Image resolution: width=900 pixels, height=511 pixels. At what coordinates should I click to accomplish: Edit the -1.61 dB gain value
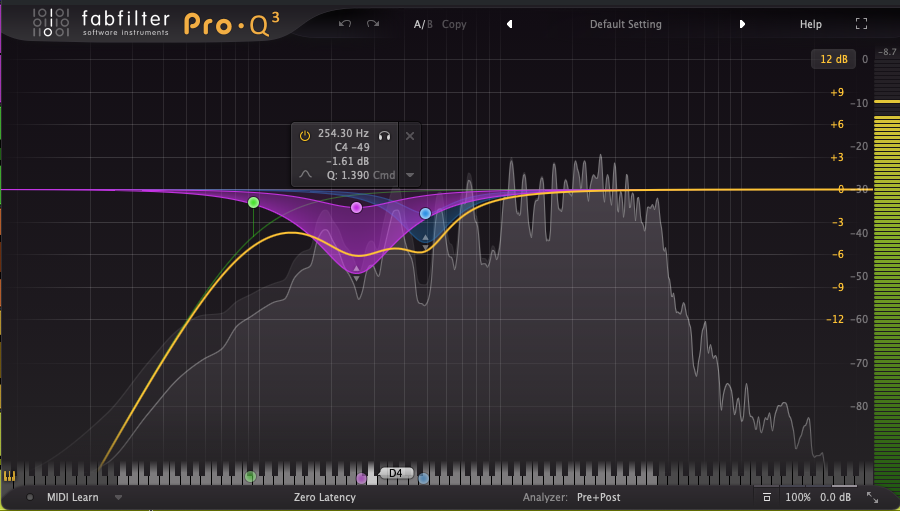[347, 161]
